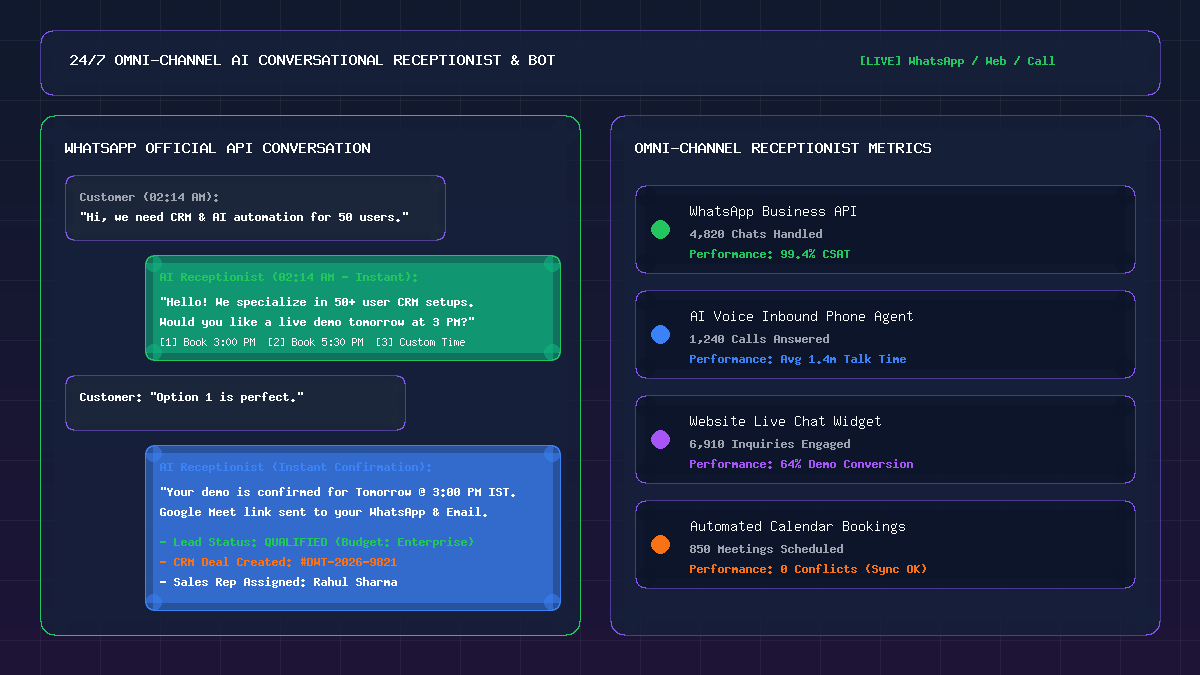The image size is (1200, 675).
Task: Click the CRM Deal Created #DWT-2026-9821 line
Action: pyautogui.click(x=278, y=562)
